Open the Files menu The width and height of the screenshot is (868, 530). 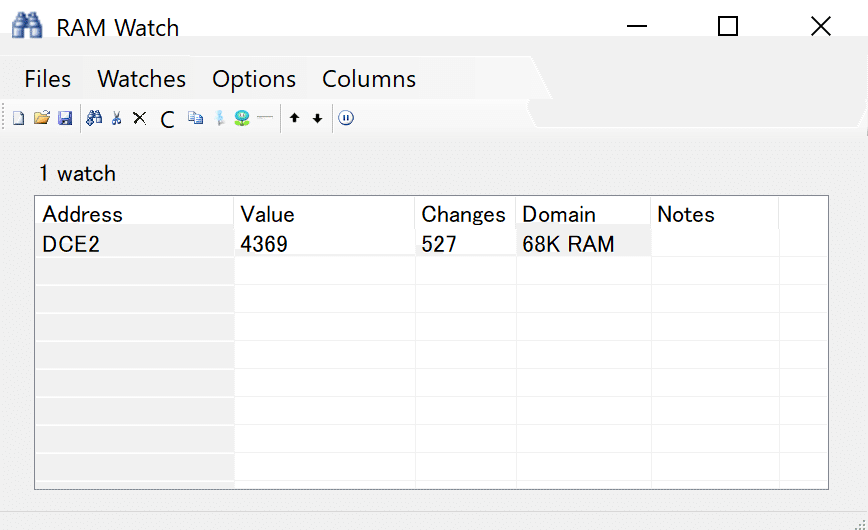48,79
